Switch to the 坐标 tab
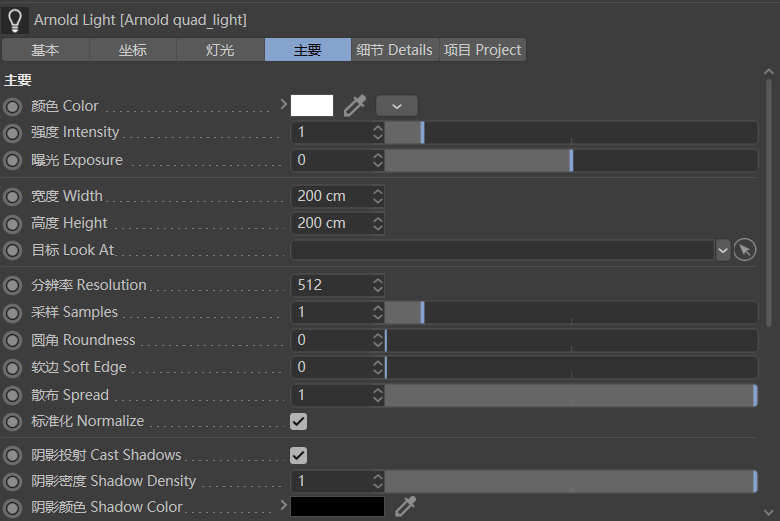 click(133, 50)
